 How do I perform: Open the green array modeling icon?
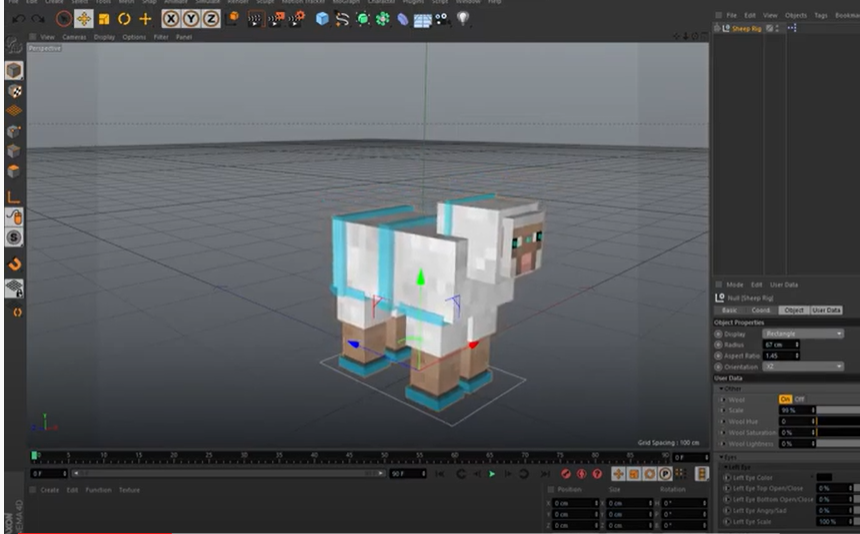pyautogui.click(x=383, y=19)
